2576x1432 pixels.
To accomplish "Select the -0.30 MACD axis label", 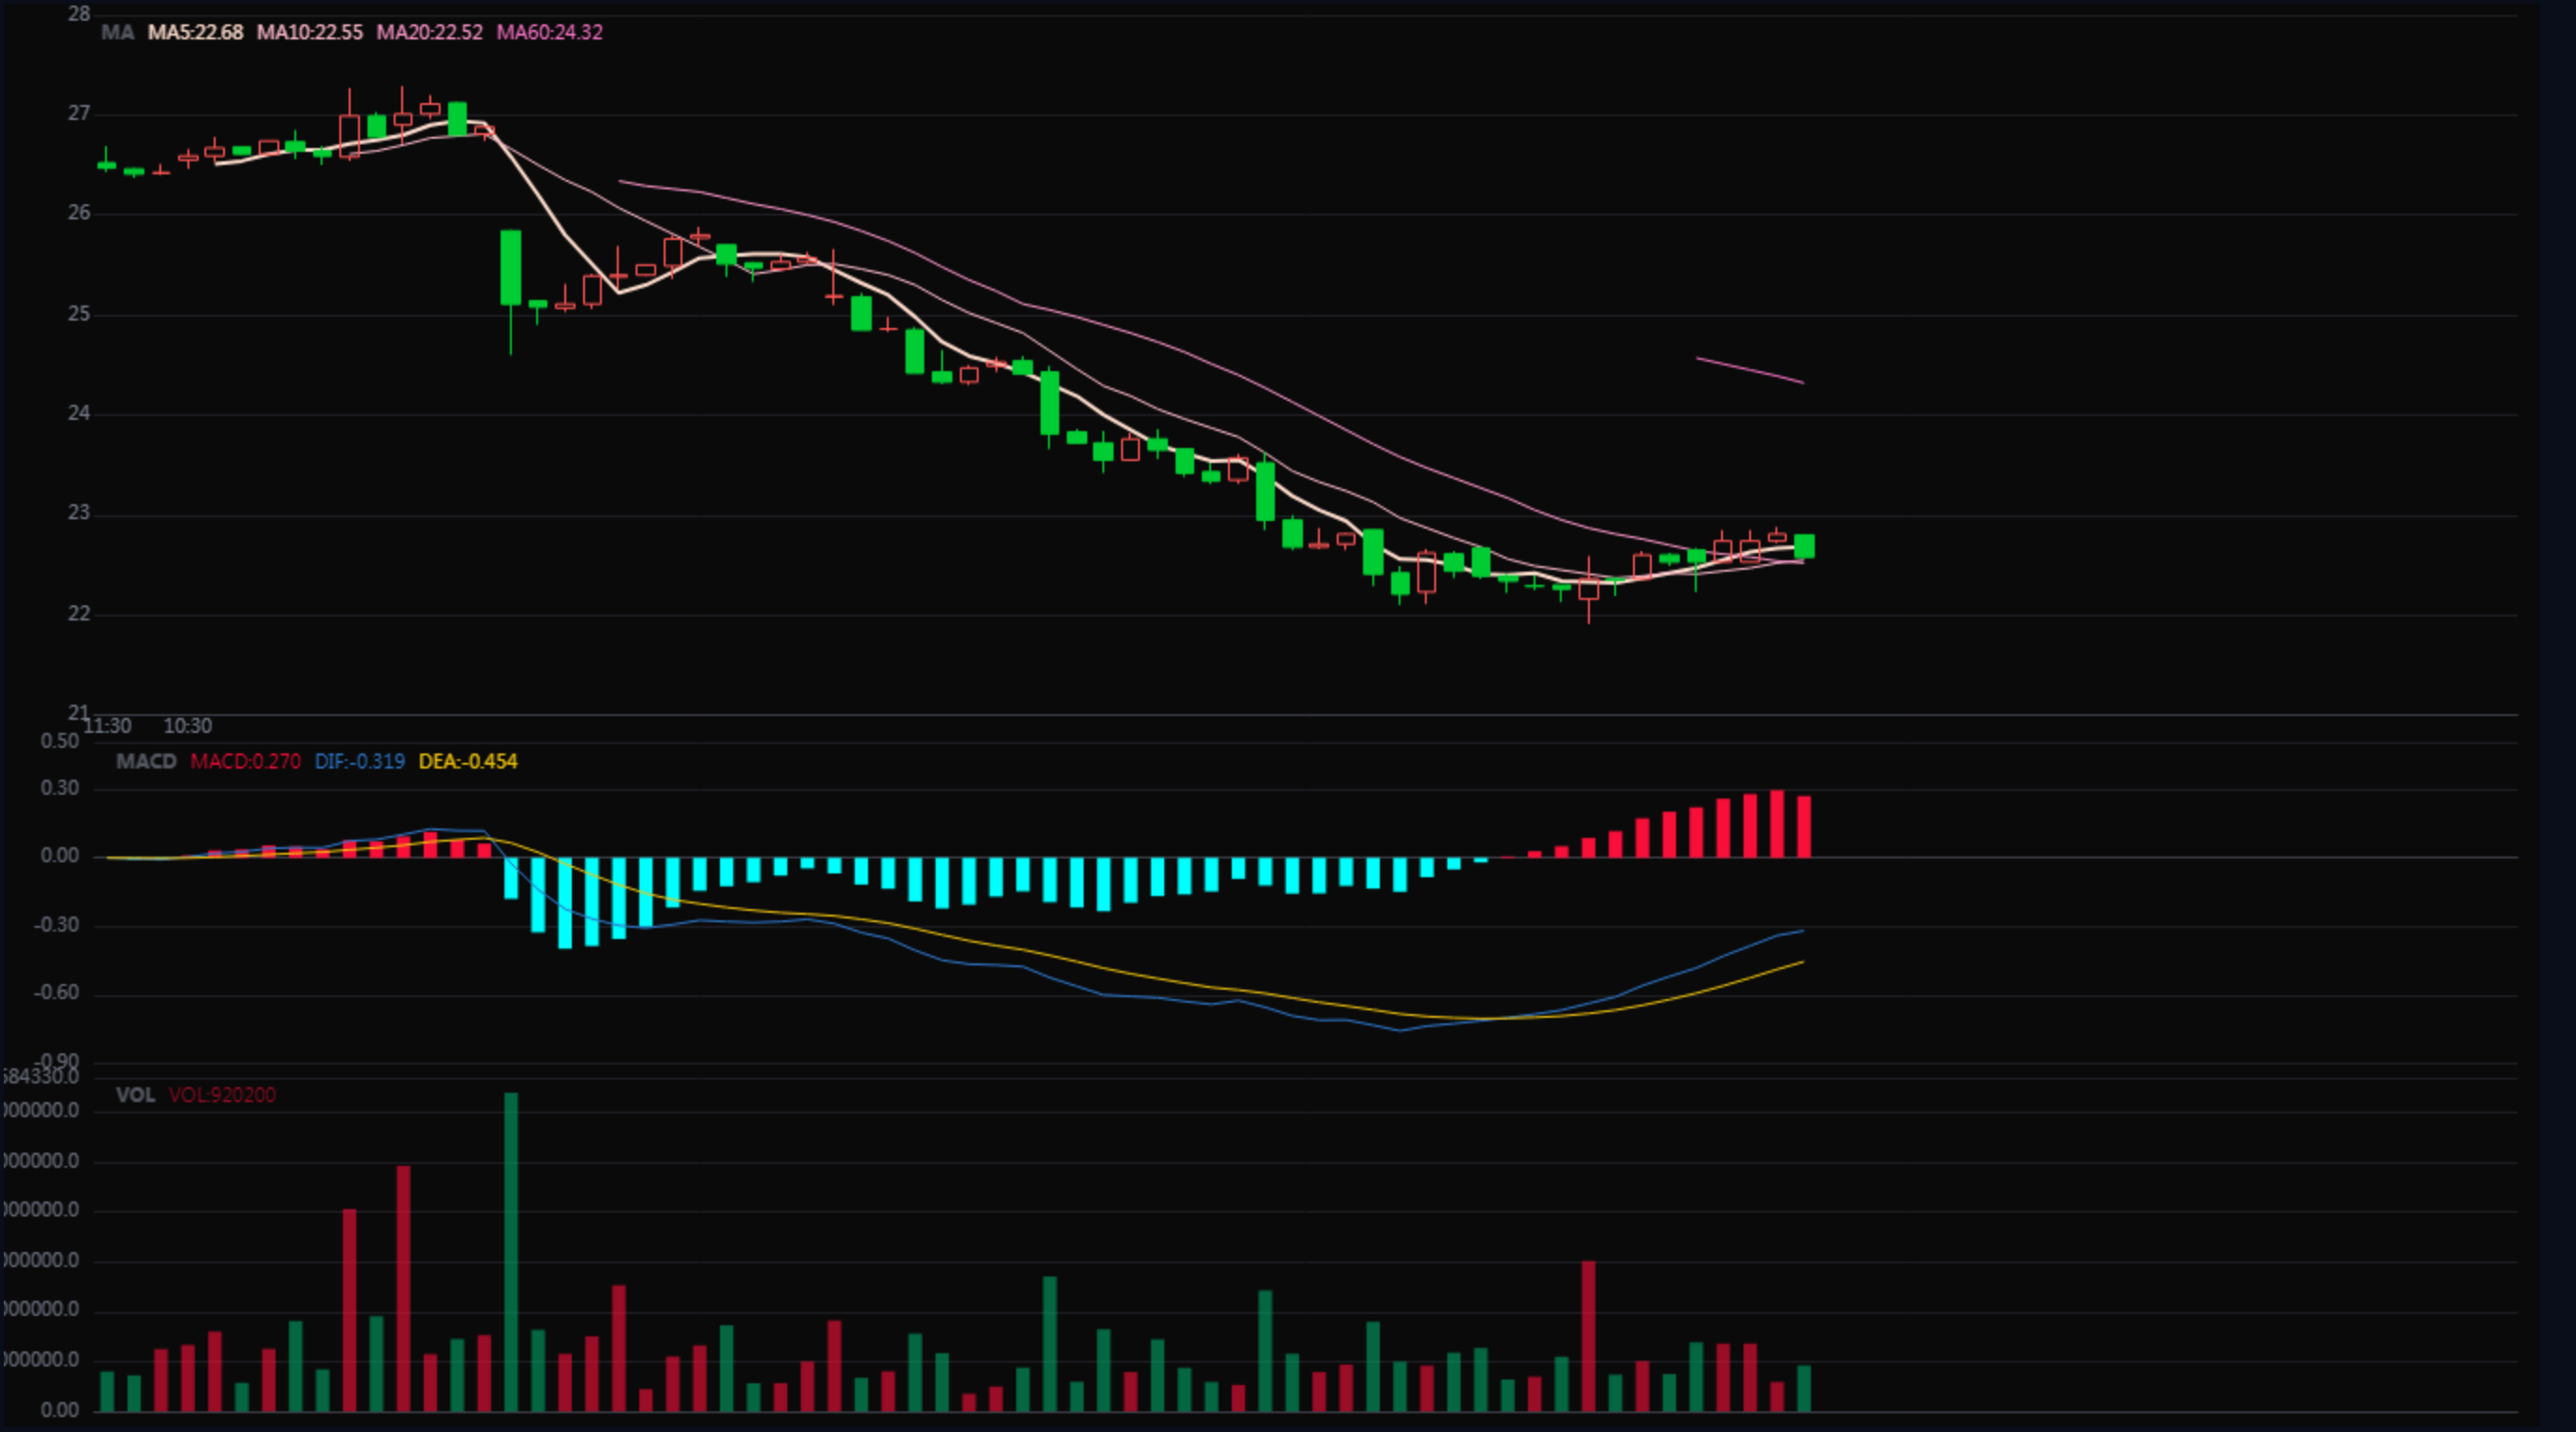I will [x=56, y=925].
